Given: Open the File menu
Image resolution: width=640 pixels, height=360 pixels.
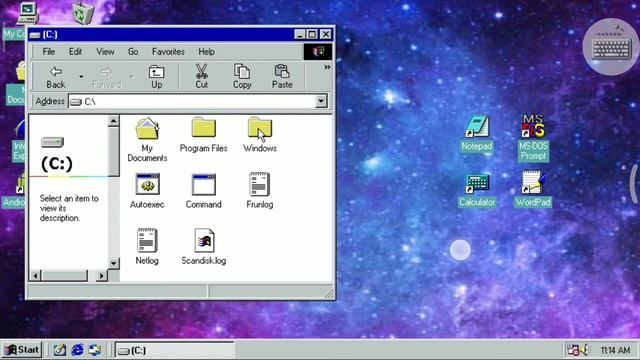Looking at the screenshot, I should point(49,52).
